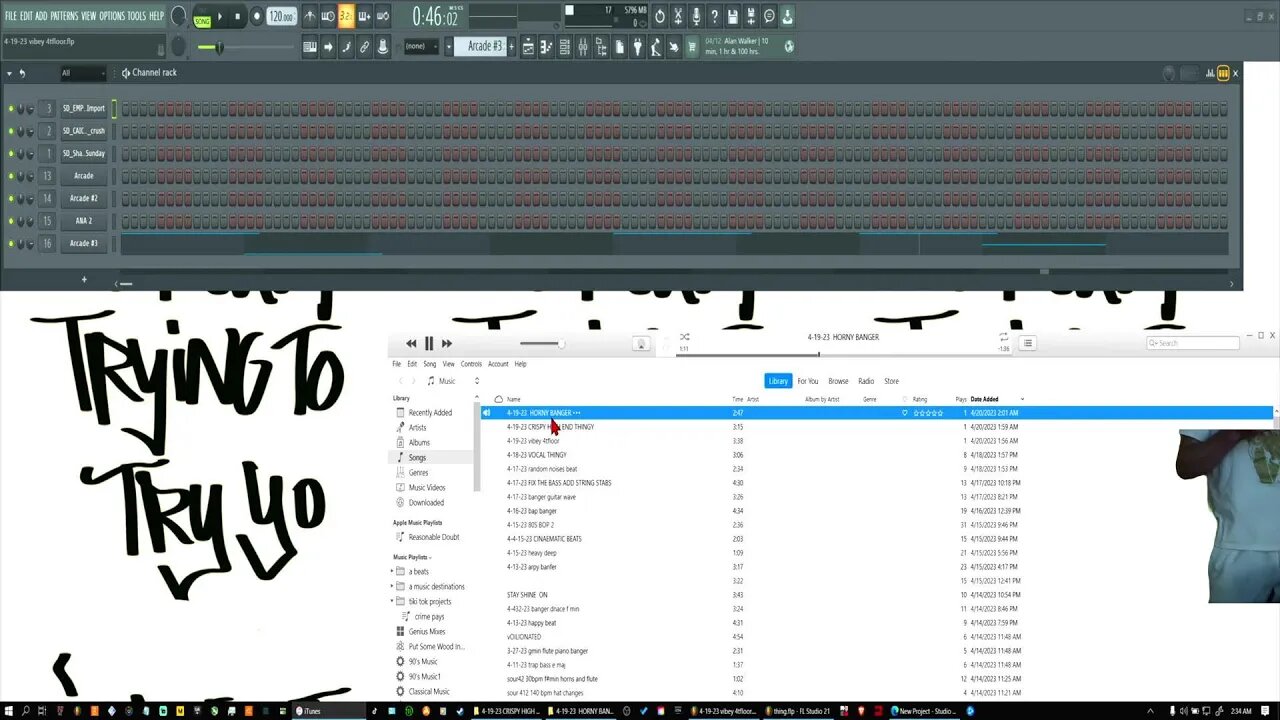
Task: Select Recently Added in iTunes library
Action: [430, 412]
